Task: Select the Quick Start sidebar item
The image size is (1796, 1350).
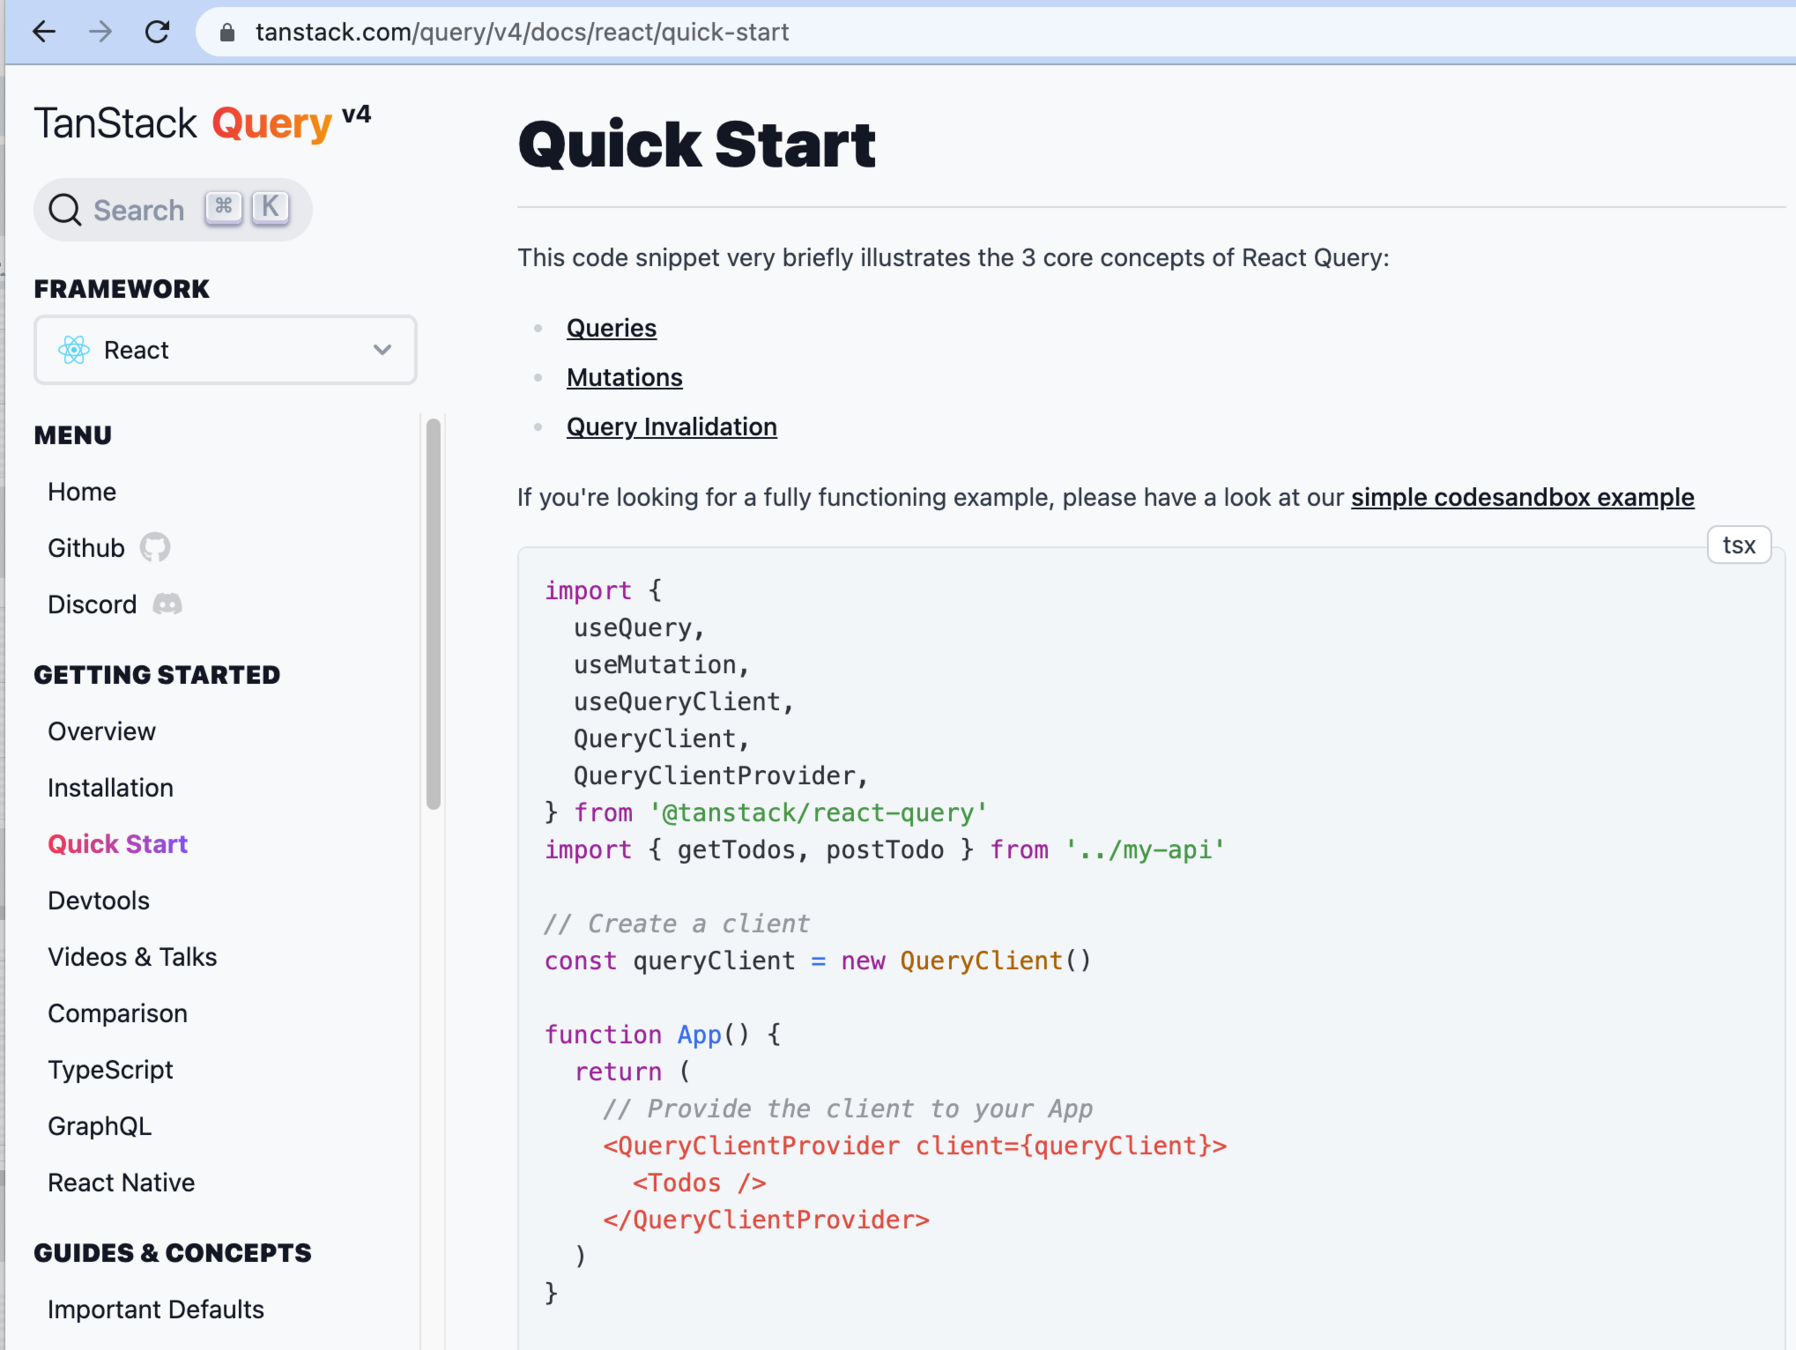Action: (118, 844)
